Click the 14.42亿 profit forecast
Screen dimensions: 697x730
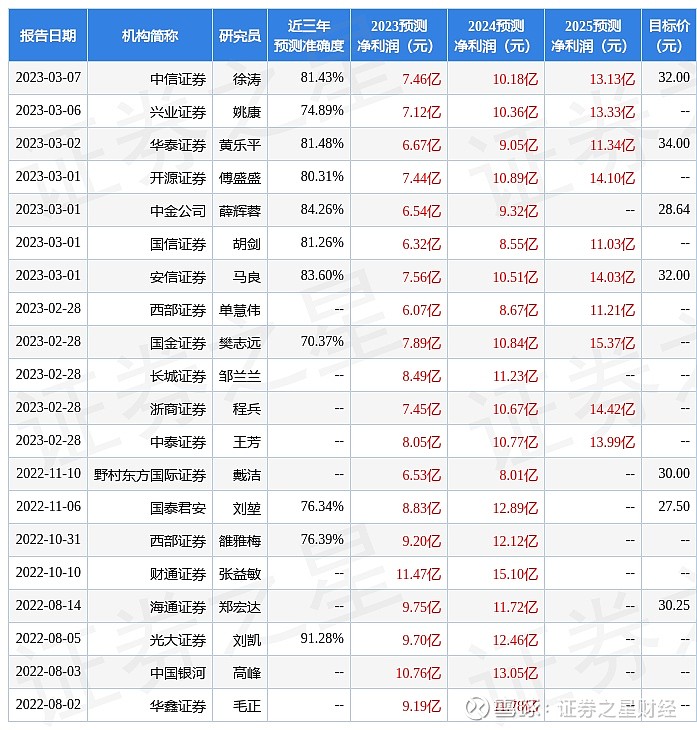point(612,409)
